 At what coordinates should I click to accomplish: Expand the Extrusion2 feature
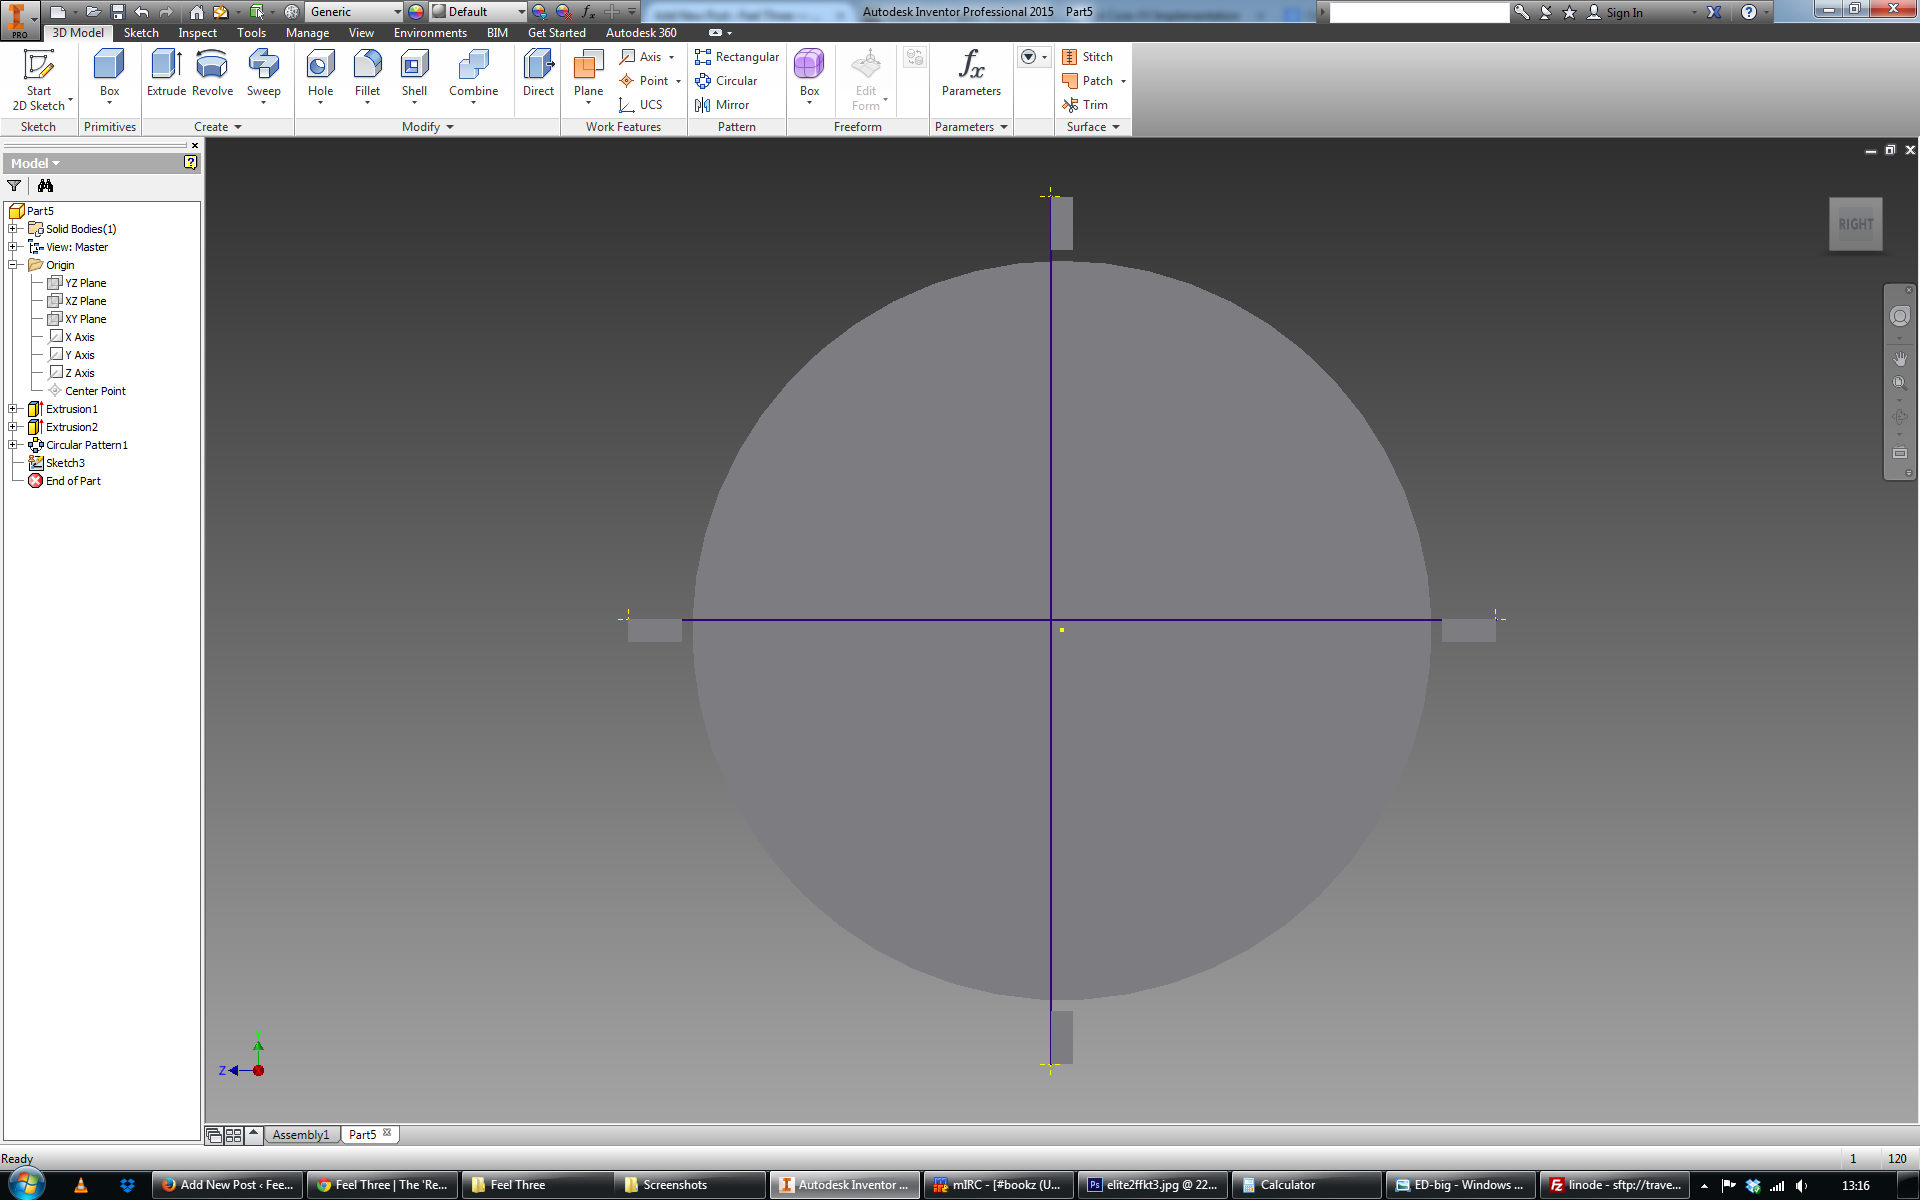click(13, 427)
